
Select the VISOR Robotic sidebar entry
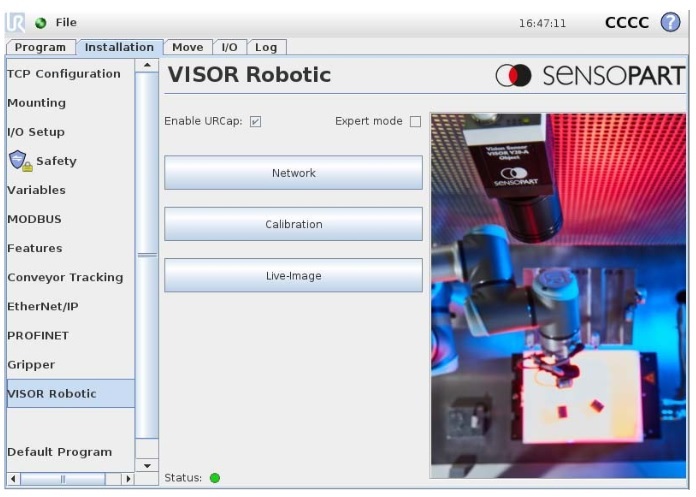70,394
